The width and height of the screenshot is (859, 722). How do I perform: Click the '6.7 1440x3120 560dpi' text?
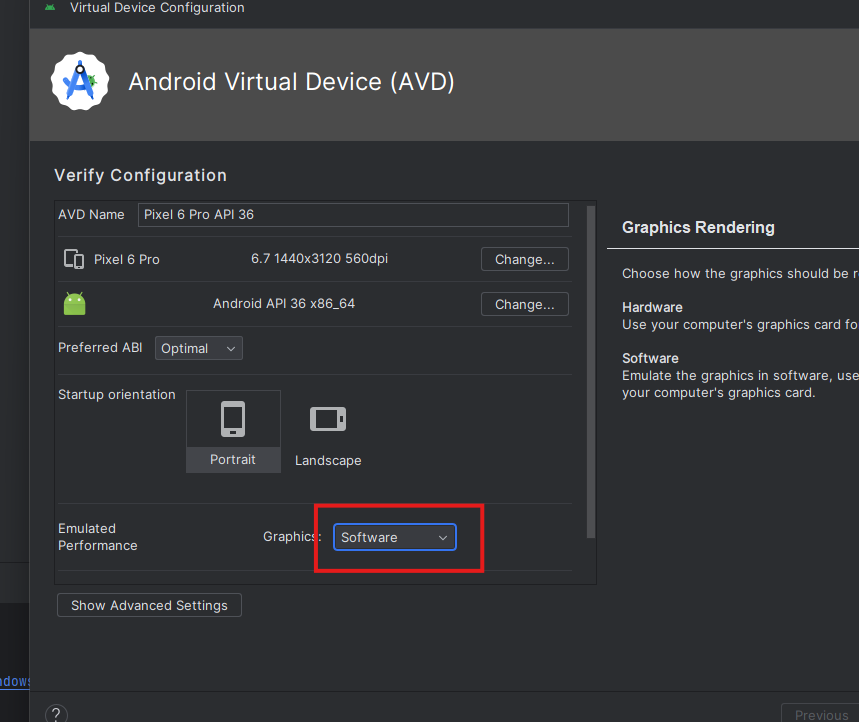coord(319,259)
